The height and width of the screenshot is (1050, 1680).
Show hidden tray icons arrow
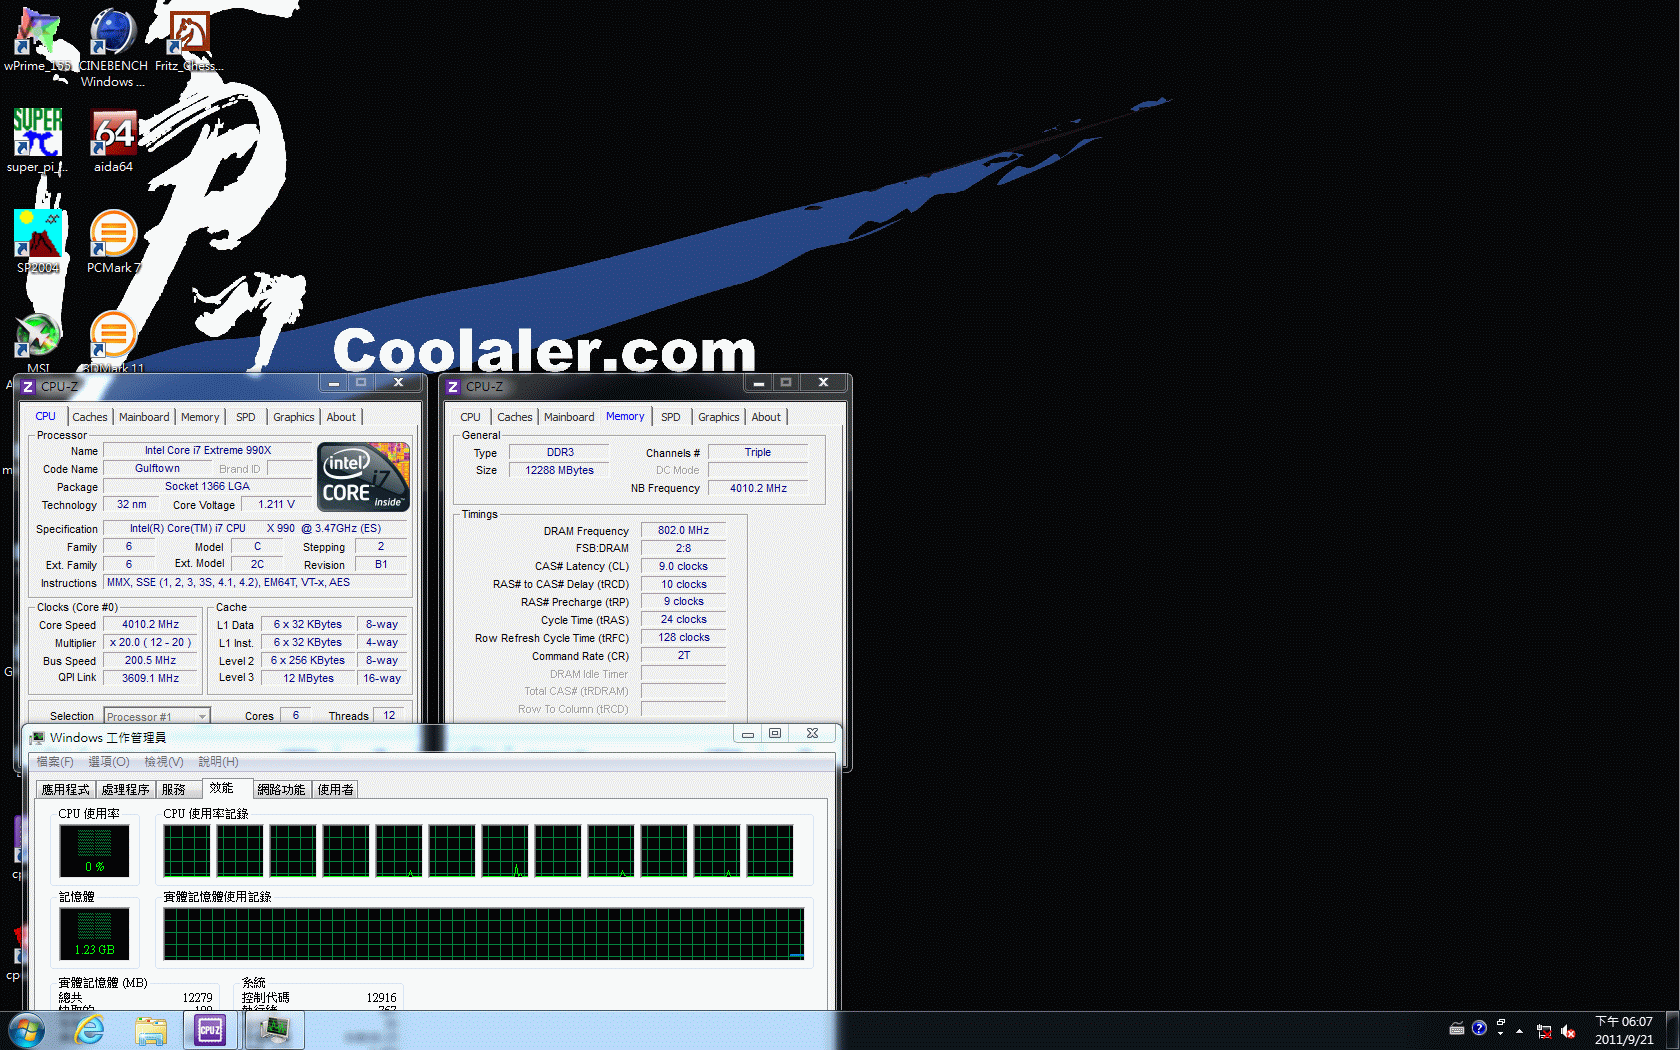coord(1519,1030)
